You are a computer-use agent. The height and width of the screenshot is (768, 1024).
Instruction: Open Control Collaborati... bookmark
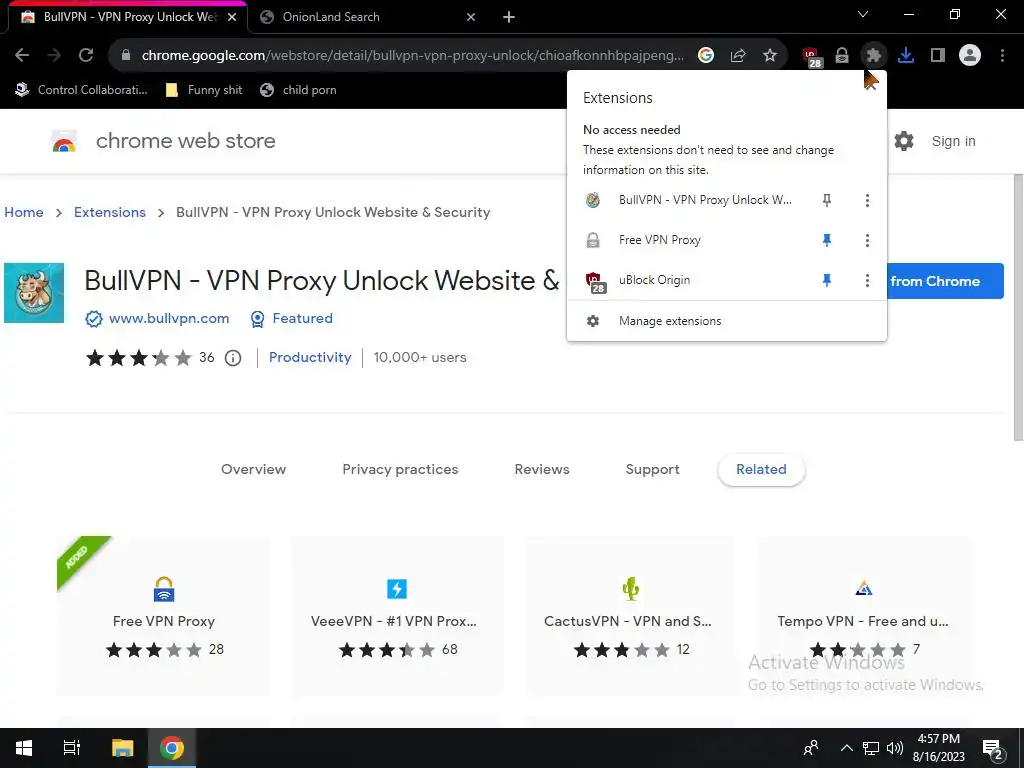click(x=82, y=90)
